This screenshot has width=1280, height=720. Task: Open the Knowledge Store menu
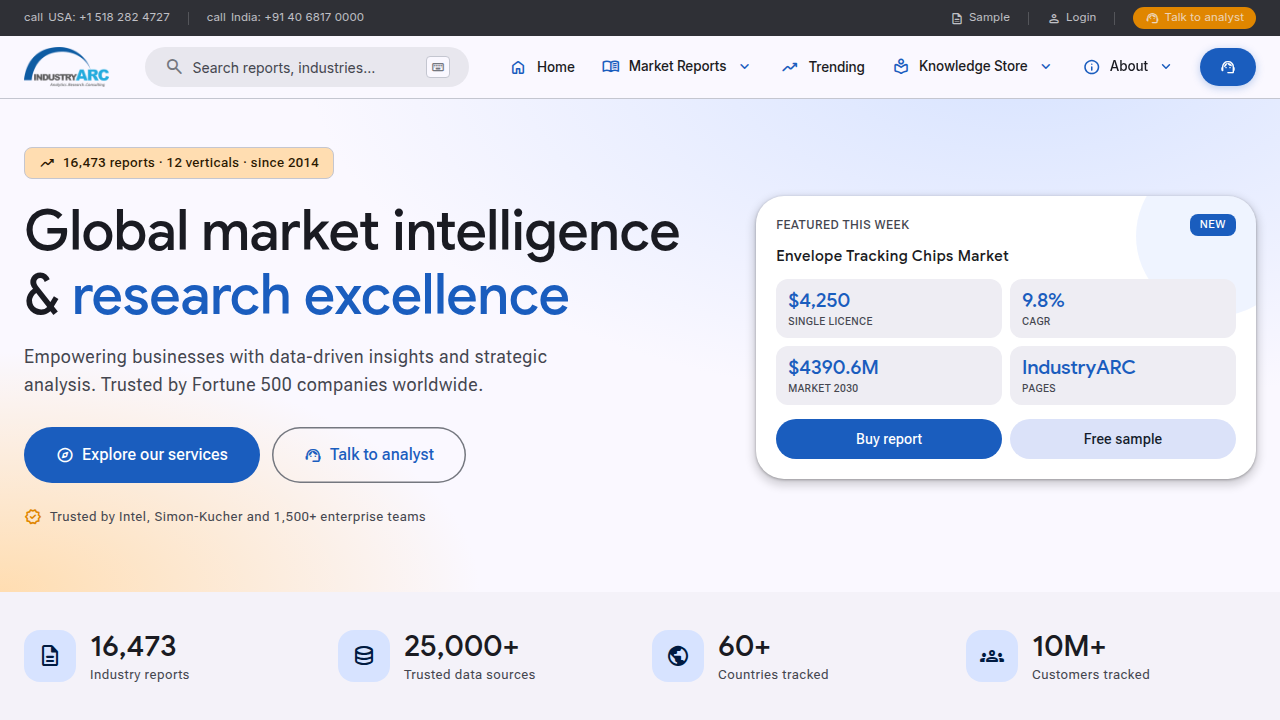pyautogui.click(x=972, y=67)
